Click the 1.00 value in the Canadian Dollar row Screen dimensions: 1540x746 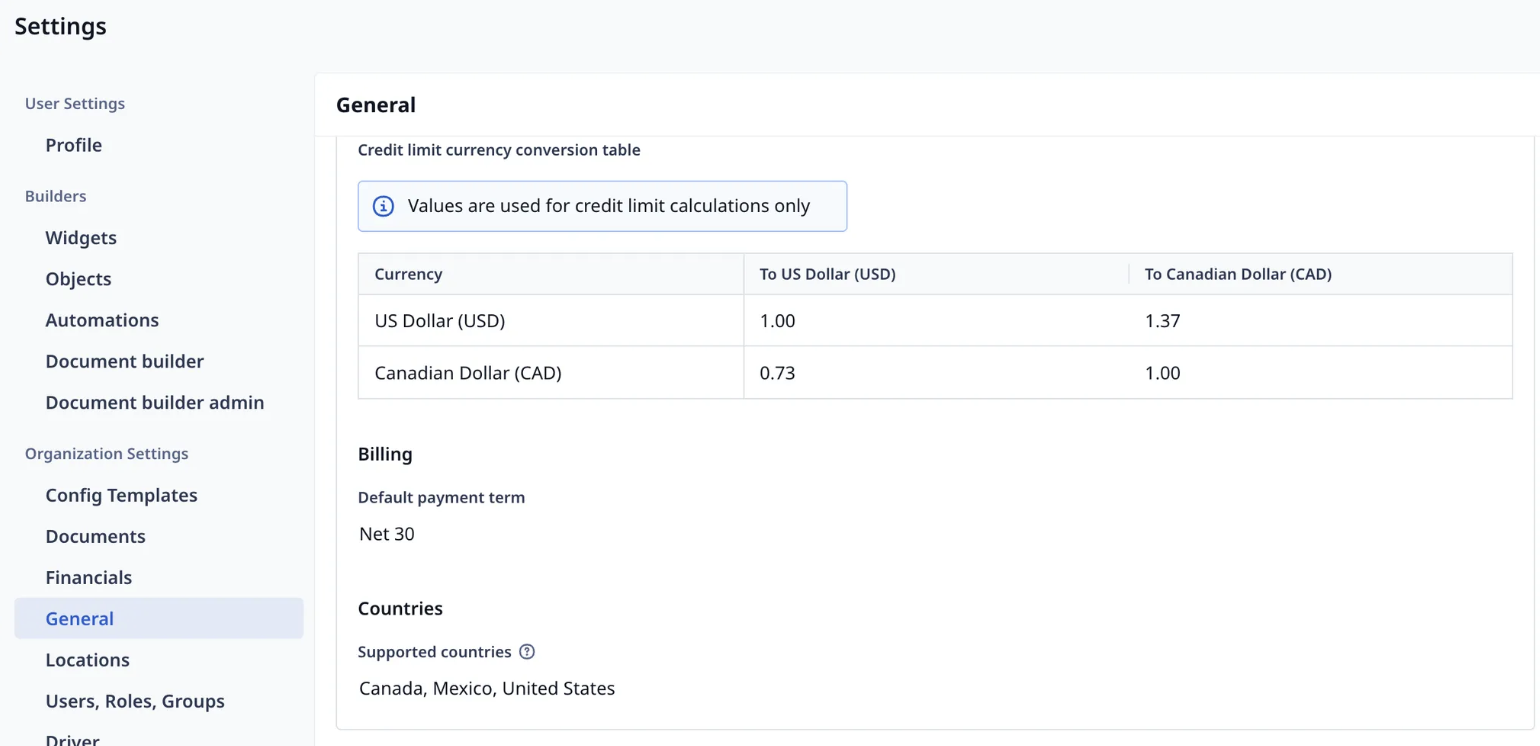click(1163, 373)
